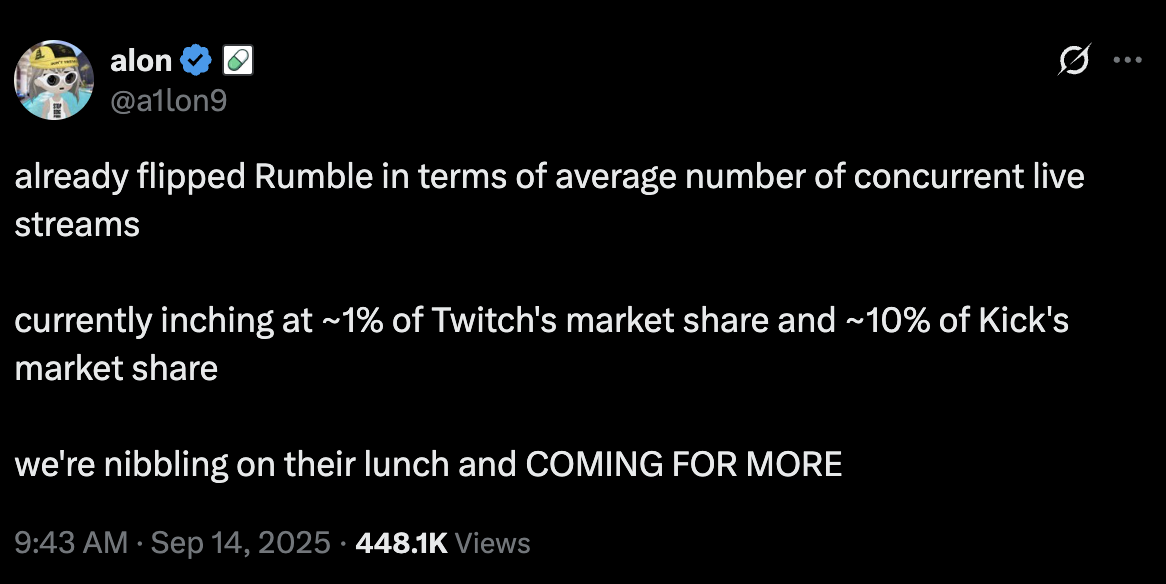Click the words already flipped
Viewport: 1166px width, 584px height.
point(129,177)
